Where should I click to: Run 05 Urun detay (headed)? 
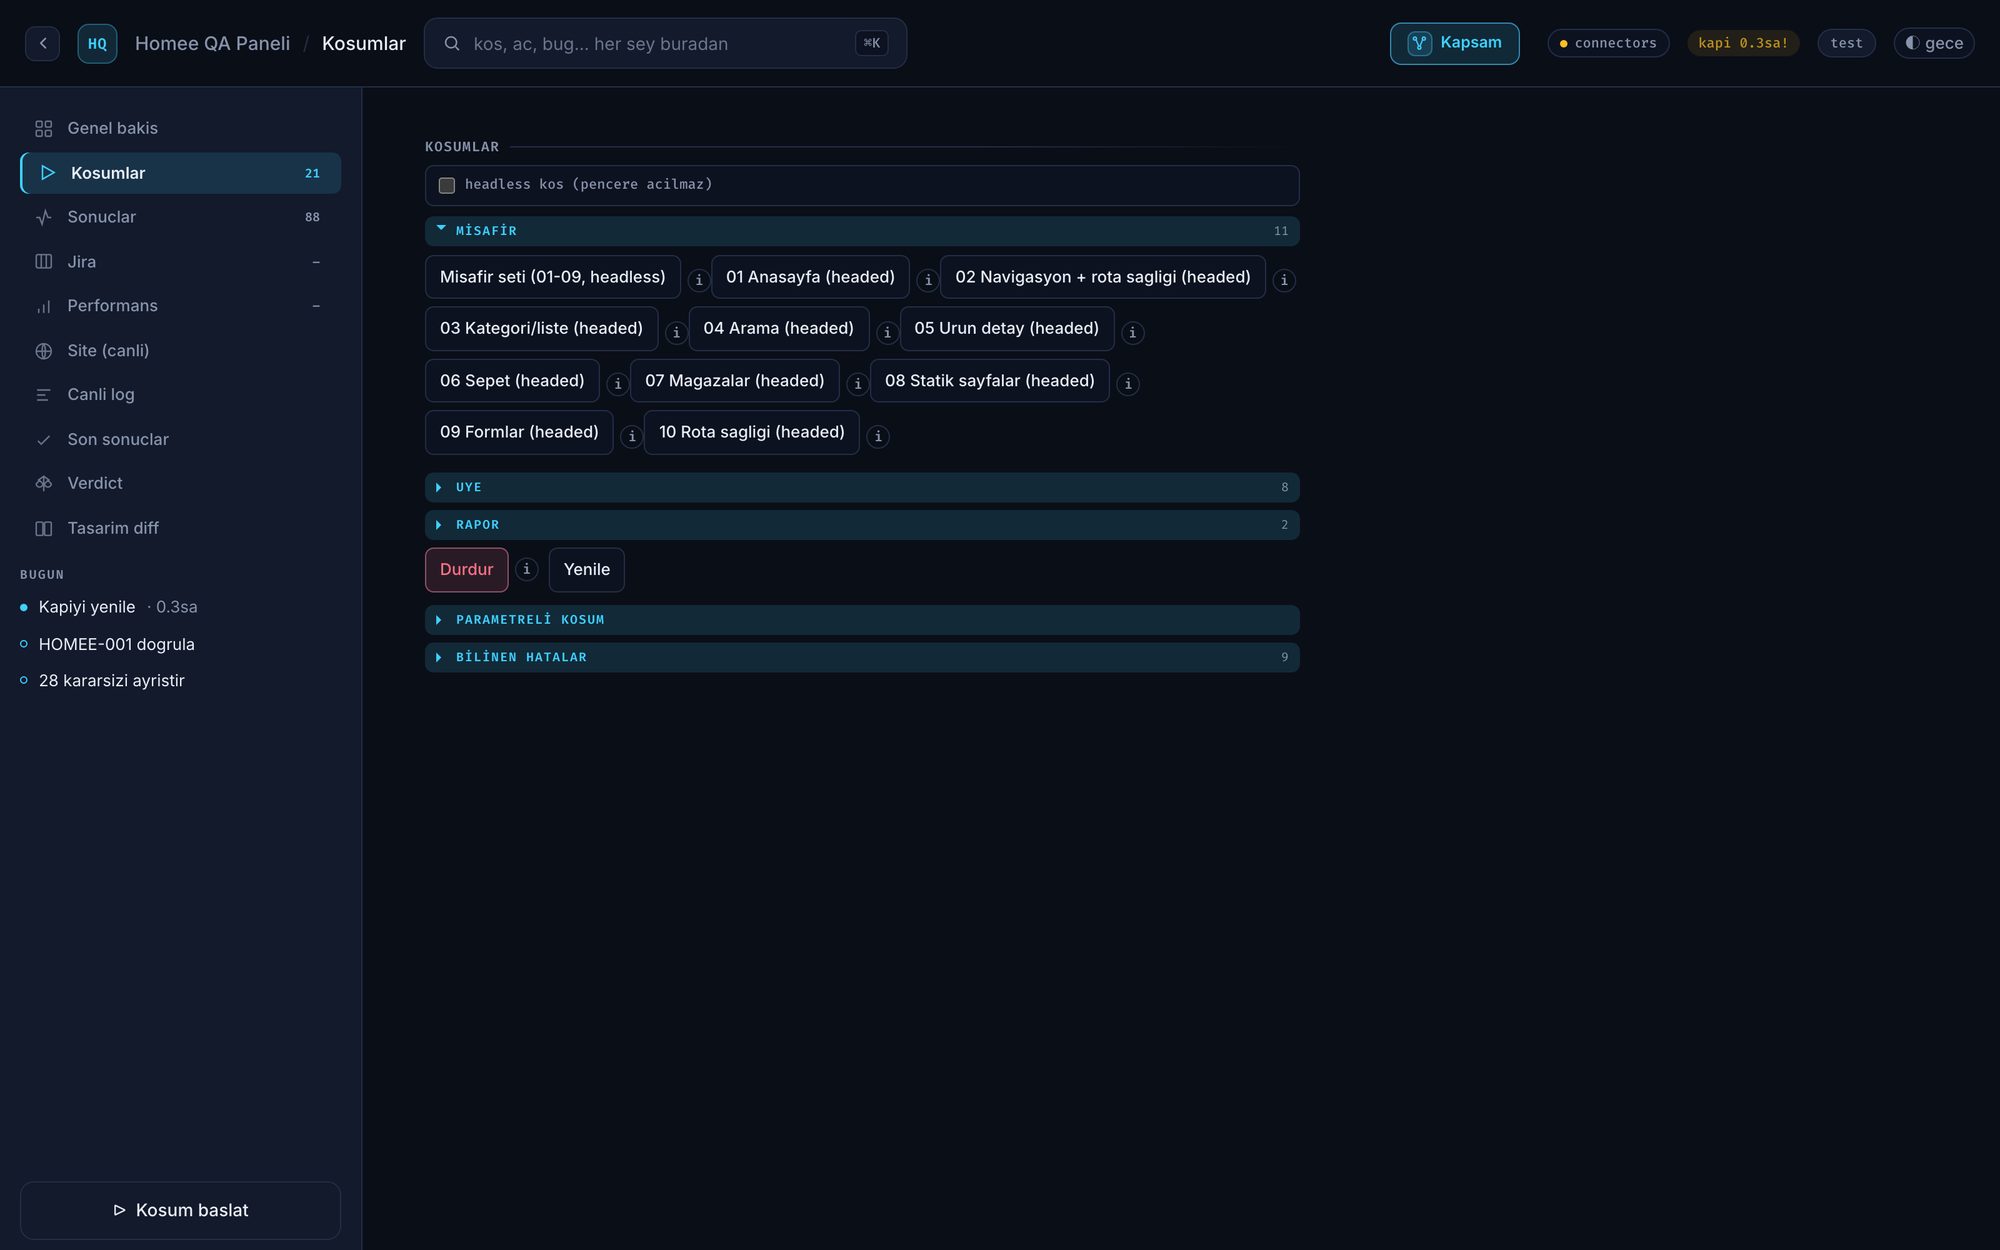tap(1007, 328)
